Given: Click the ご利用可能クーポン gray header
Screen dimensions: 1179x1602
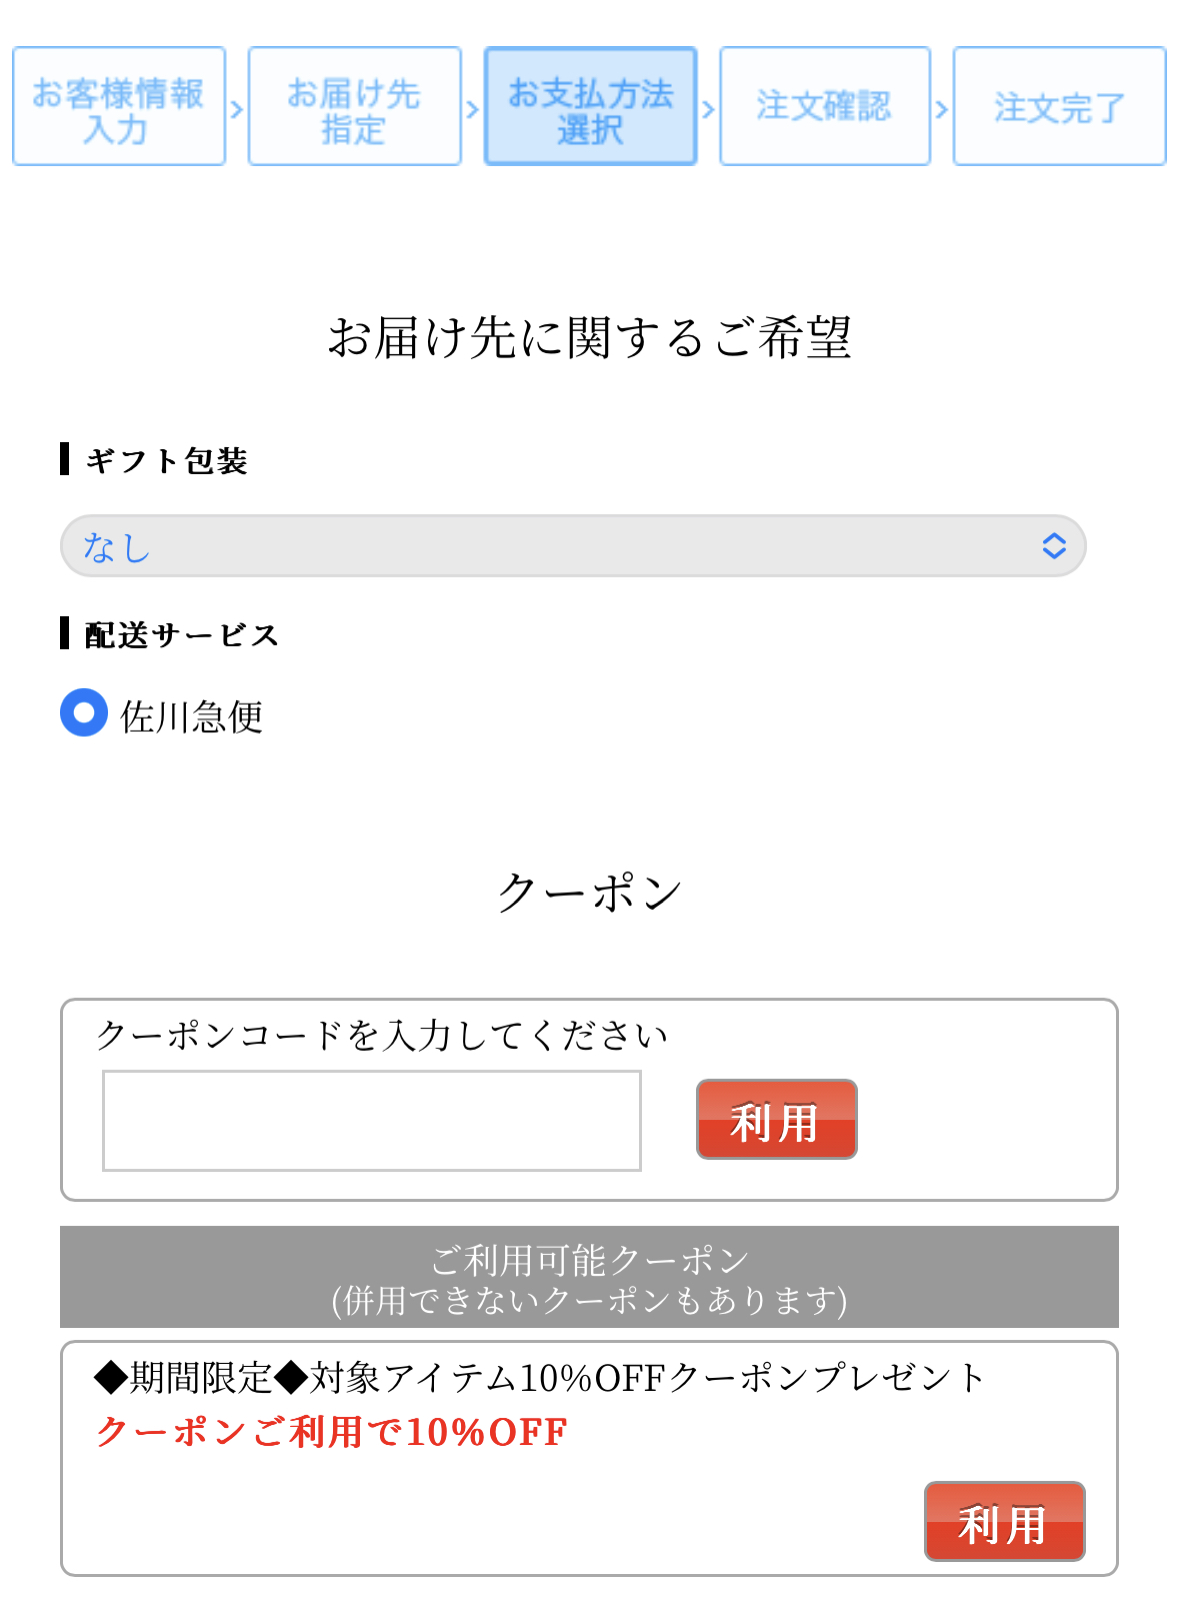Looking at the screenshot, I should point(589,1277).
